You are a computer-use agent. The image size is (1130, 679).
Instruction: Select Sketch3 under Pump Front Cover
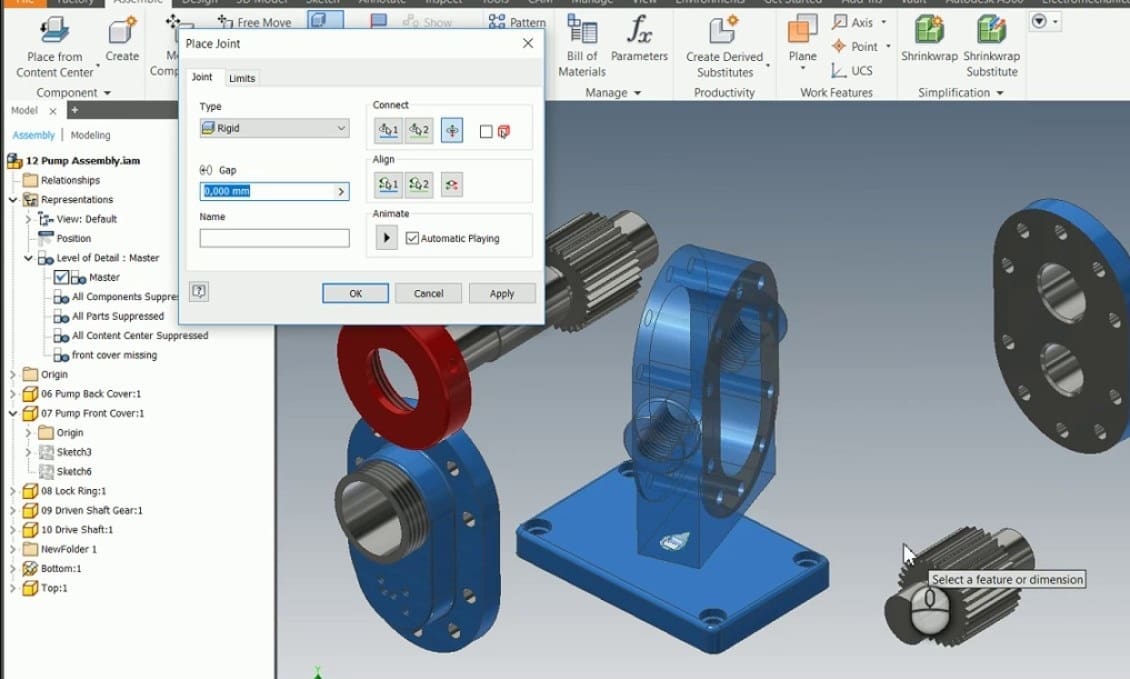pyautogui.click(x=74, y=452)
